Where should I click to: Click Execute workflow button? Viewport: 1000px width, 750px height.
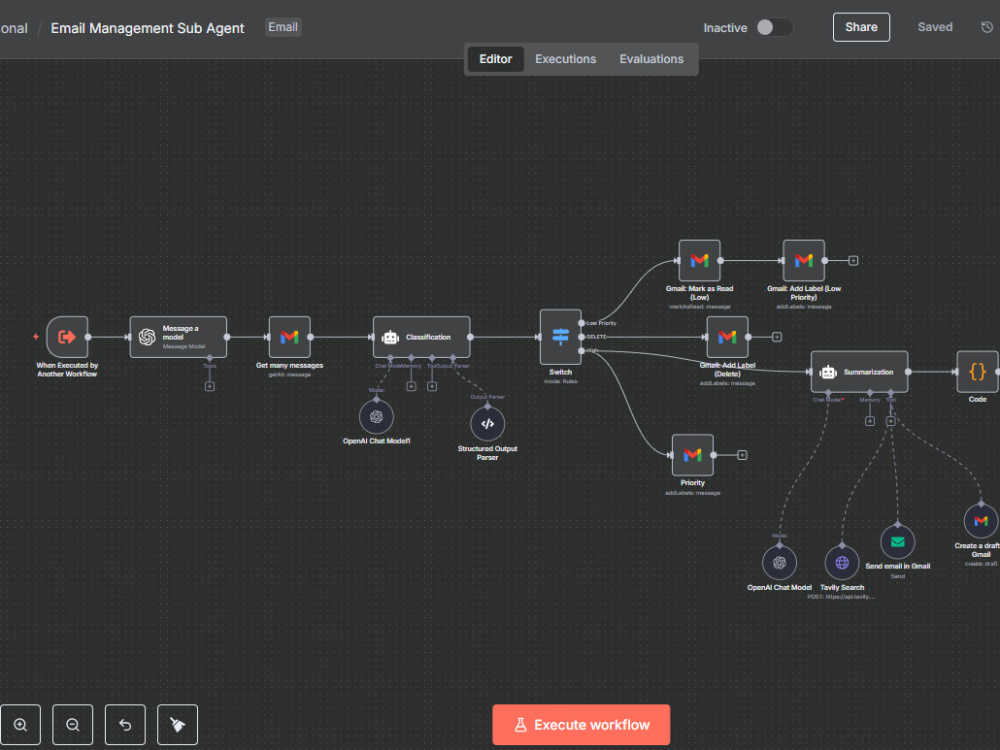581,724
